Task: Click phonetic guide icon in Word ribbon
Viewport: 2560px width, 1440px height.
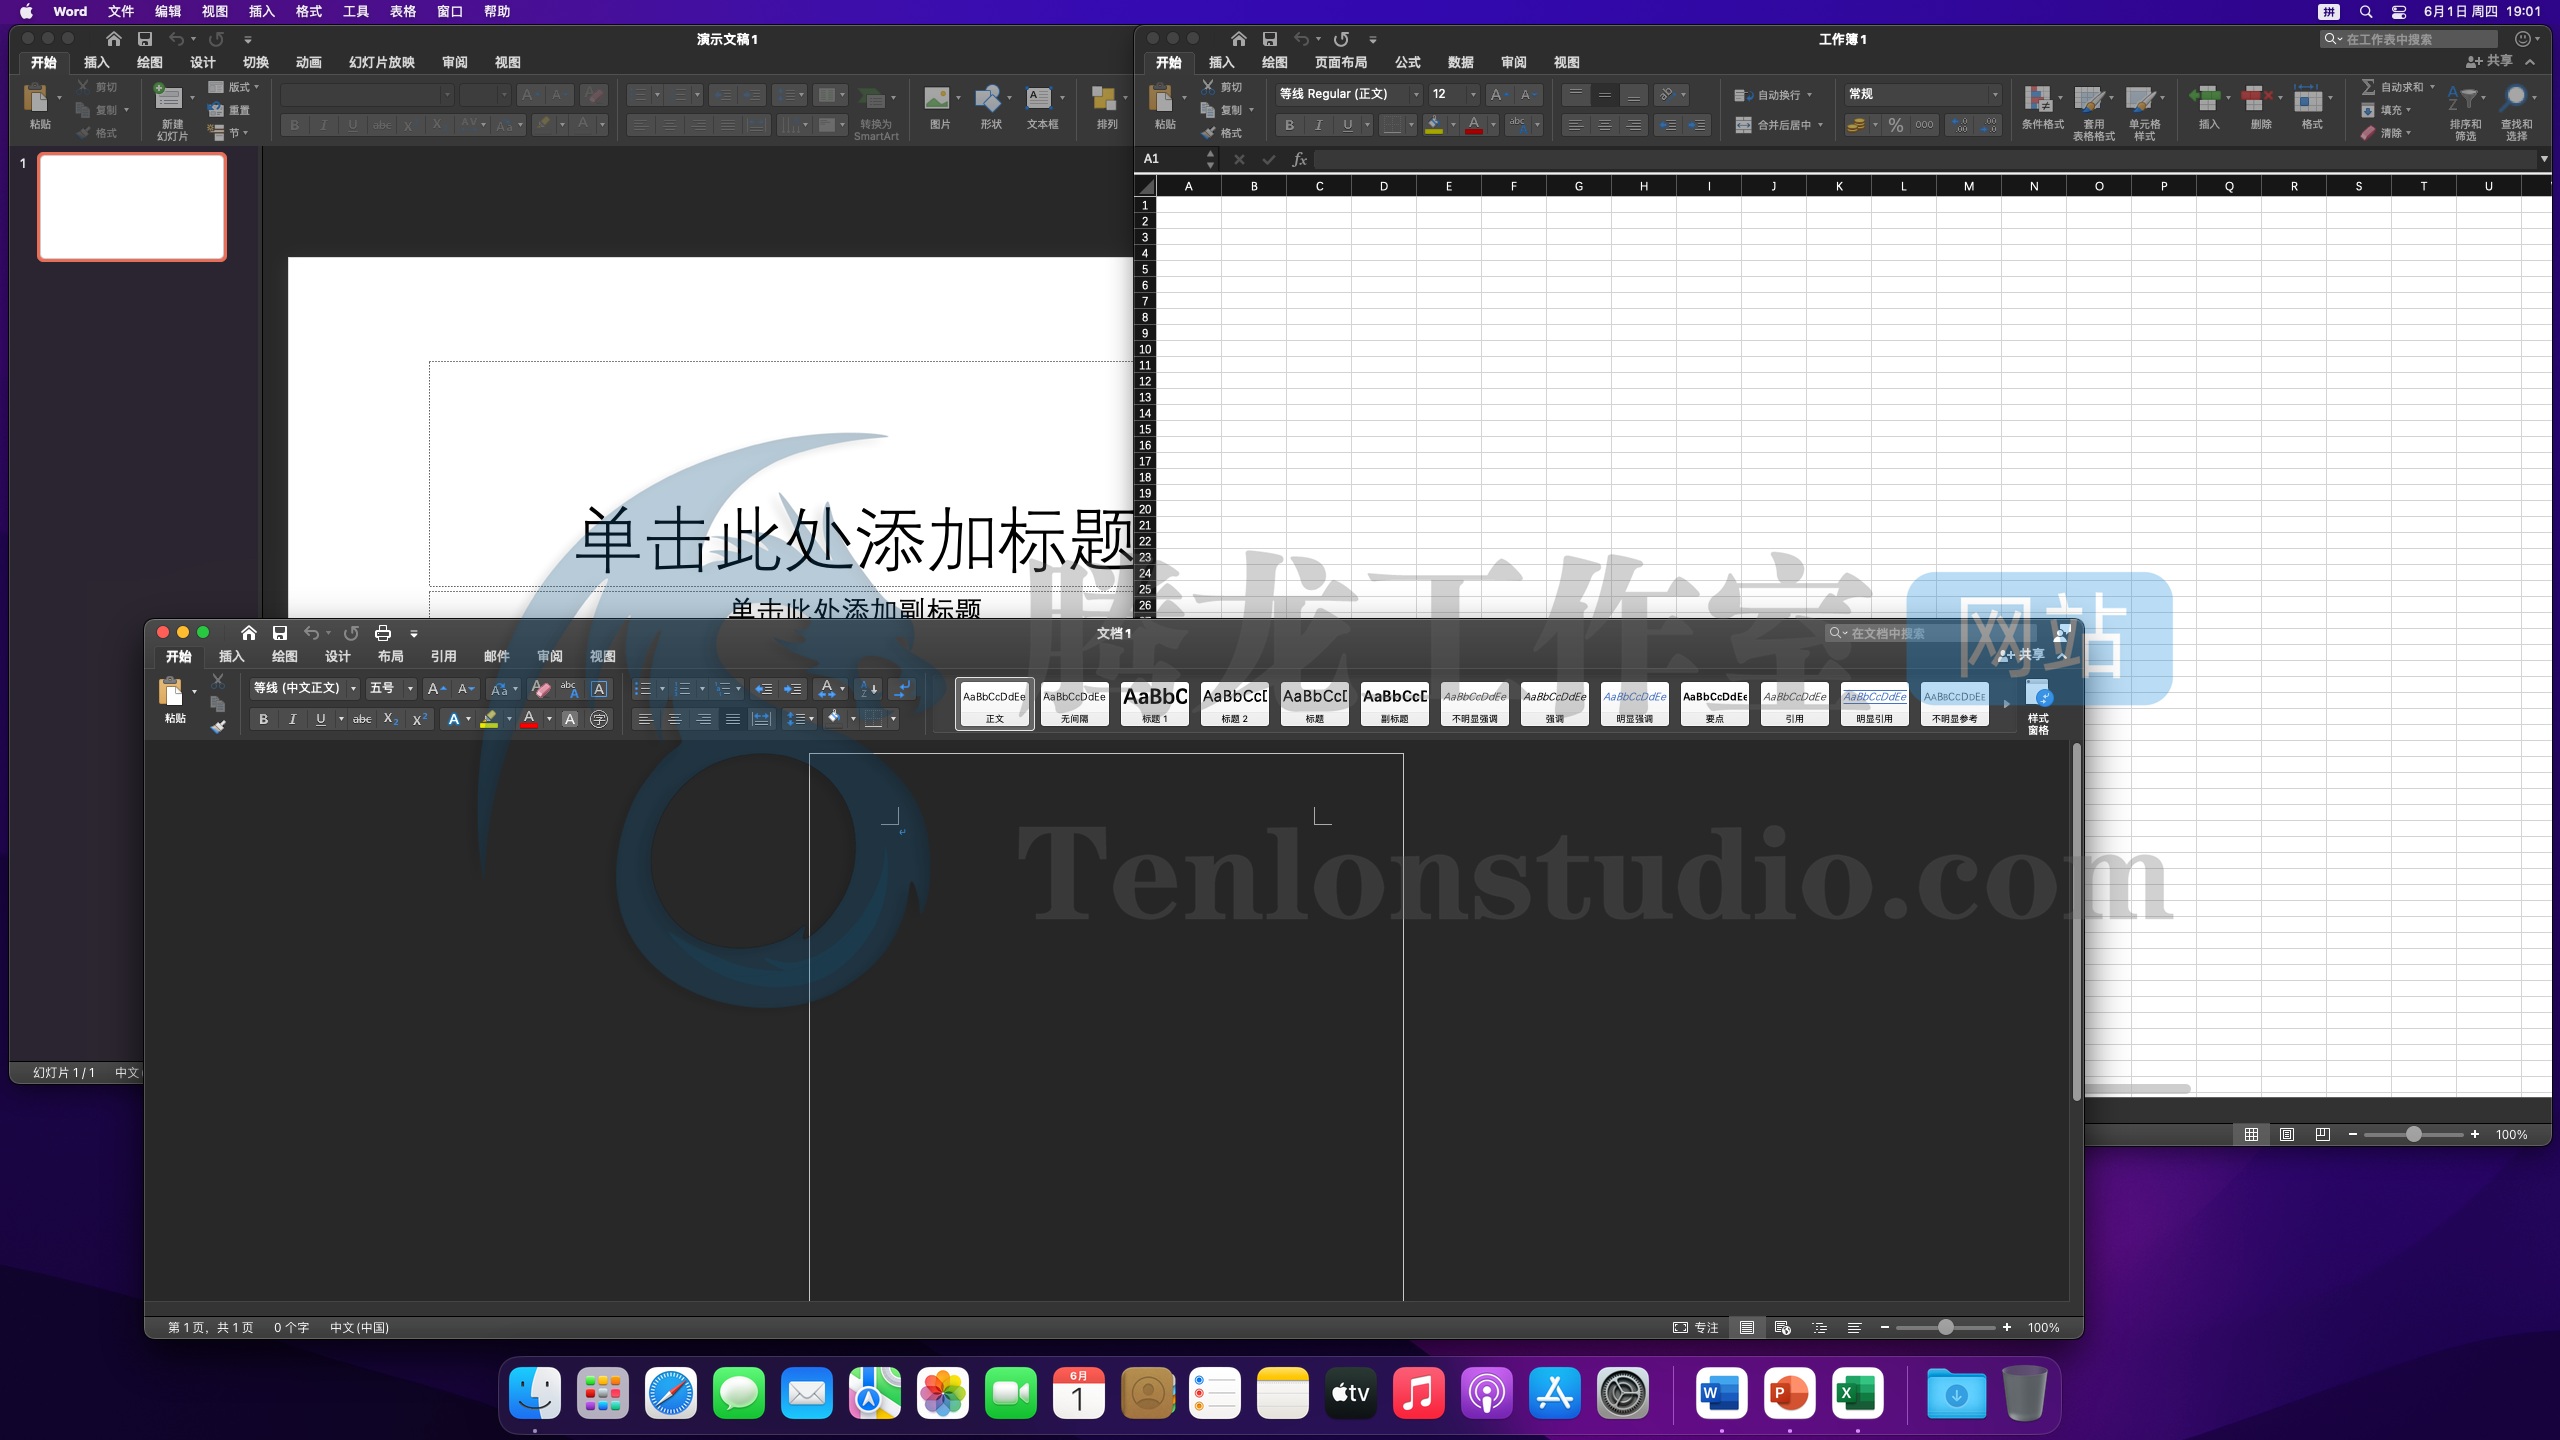Action: (570, 689)
